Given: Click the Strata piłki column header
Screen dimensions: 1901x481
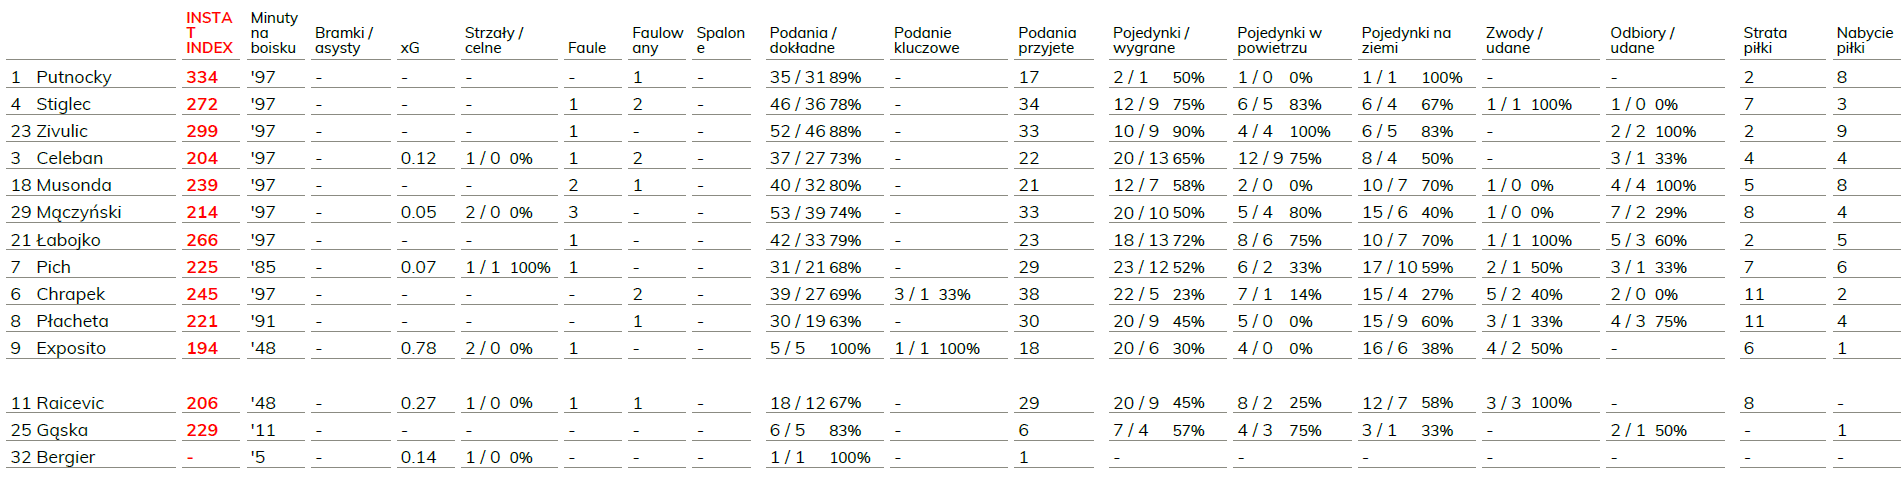Looking at the screenshot, I should tap(1765, 40).
